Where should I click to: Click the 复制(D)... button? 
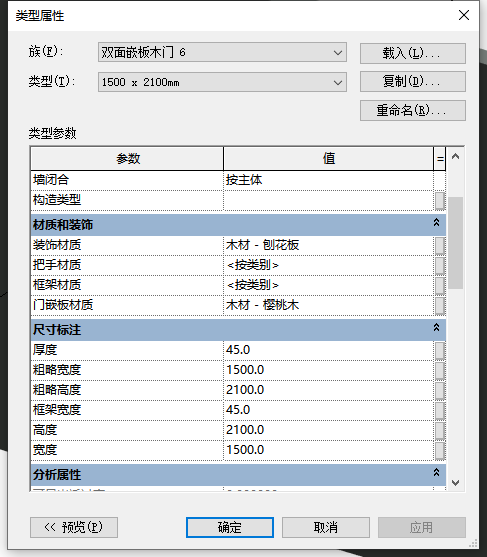(412, 81)
